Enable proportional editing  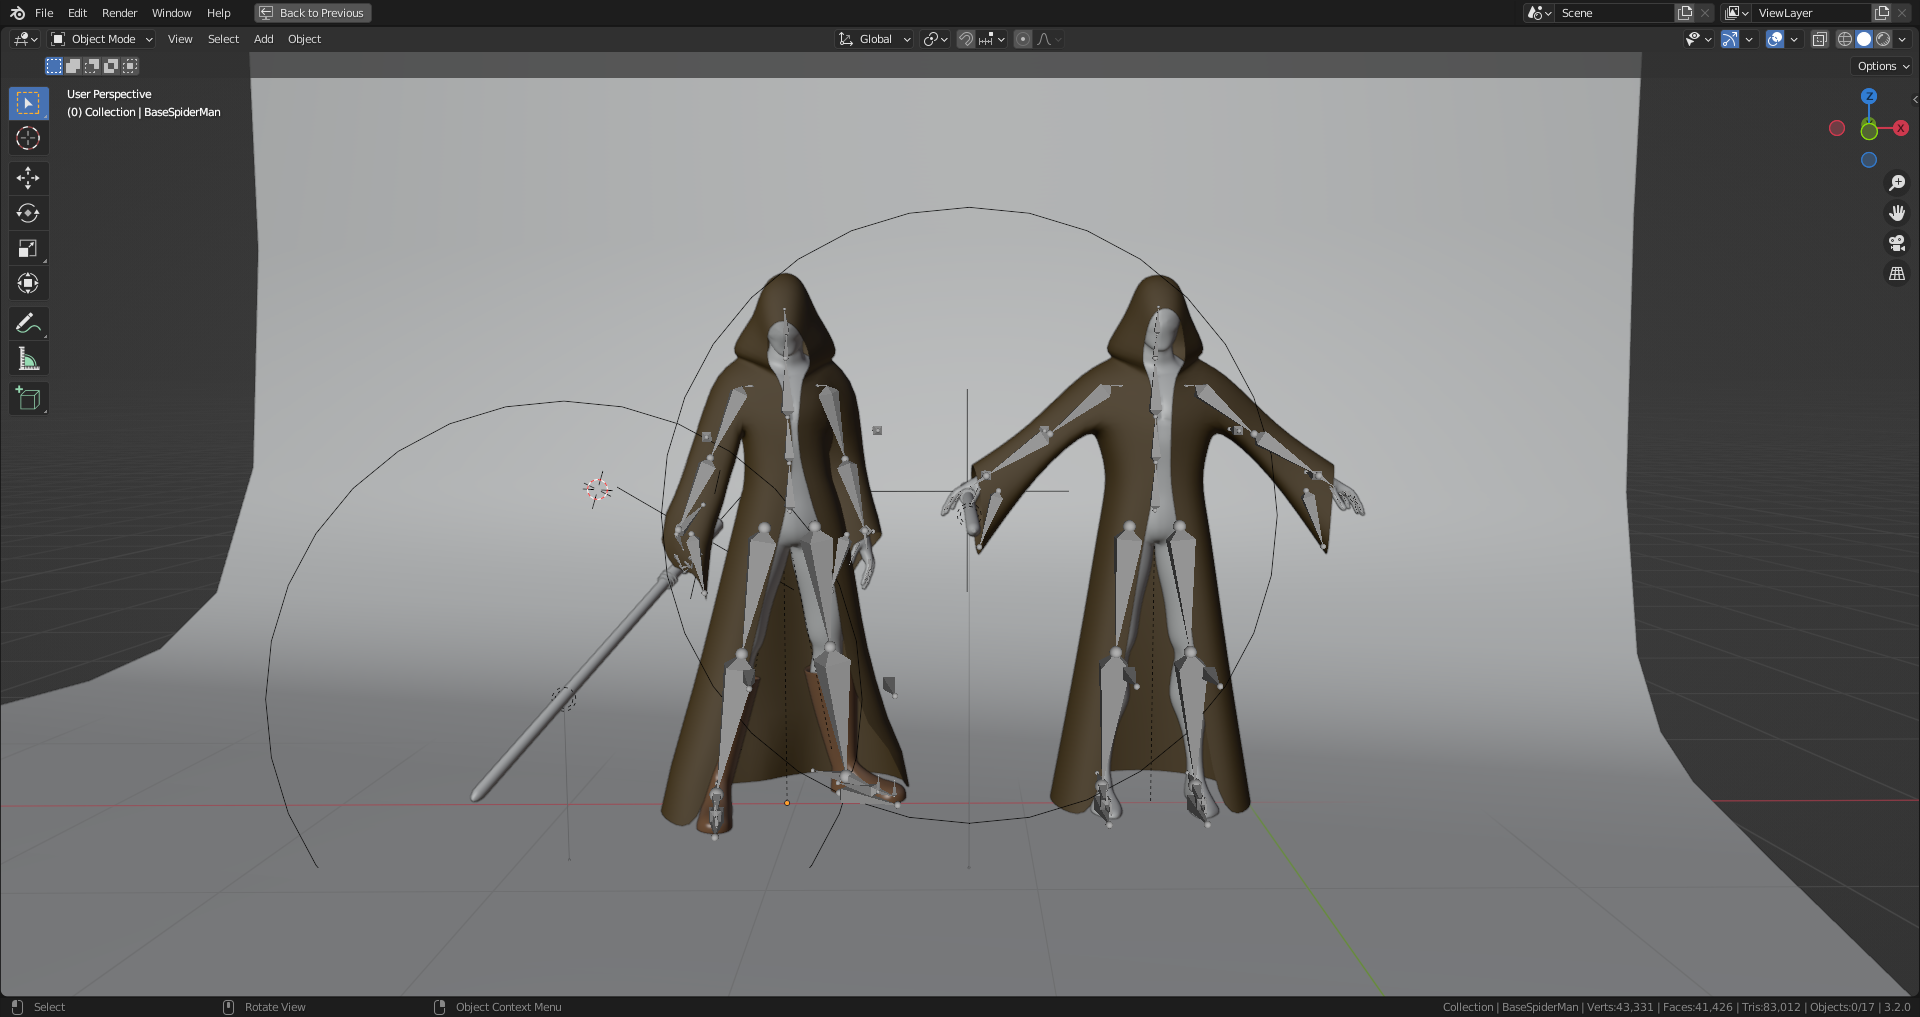coord(1022,39)
